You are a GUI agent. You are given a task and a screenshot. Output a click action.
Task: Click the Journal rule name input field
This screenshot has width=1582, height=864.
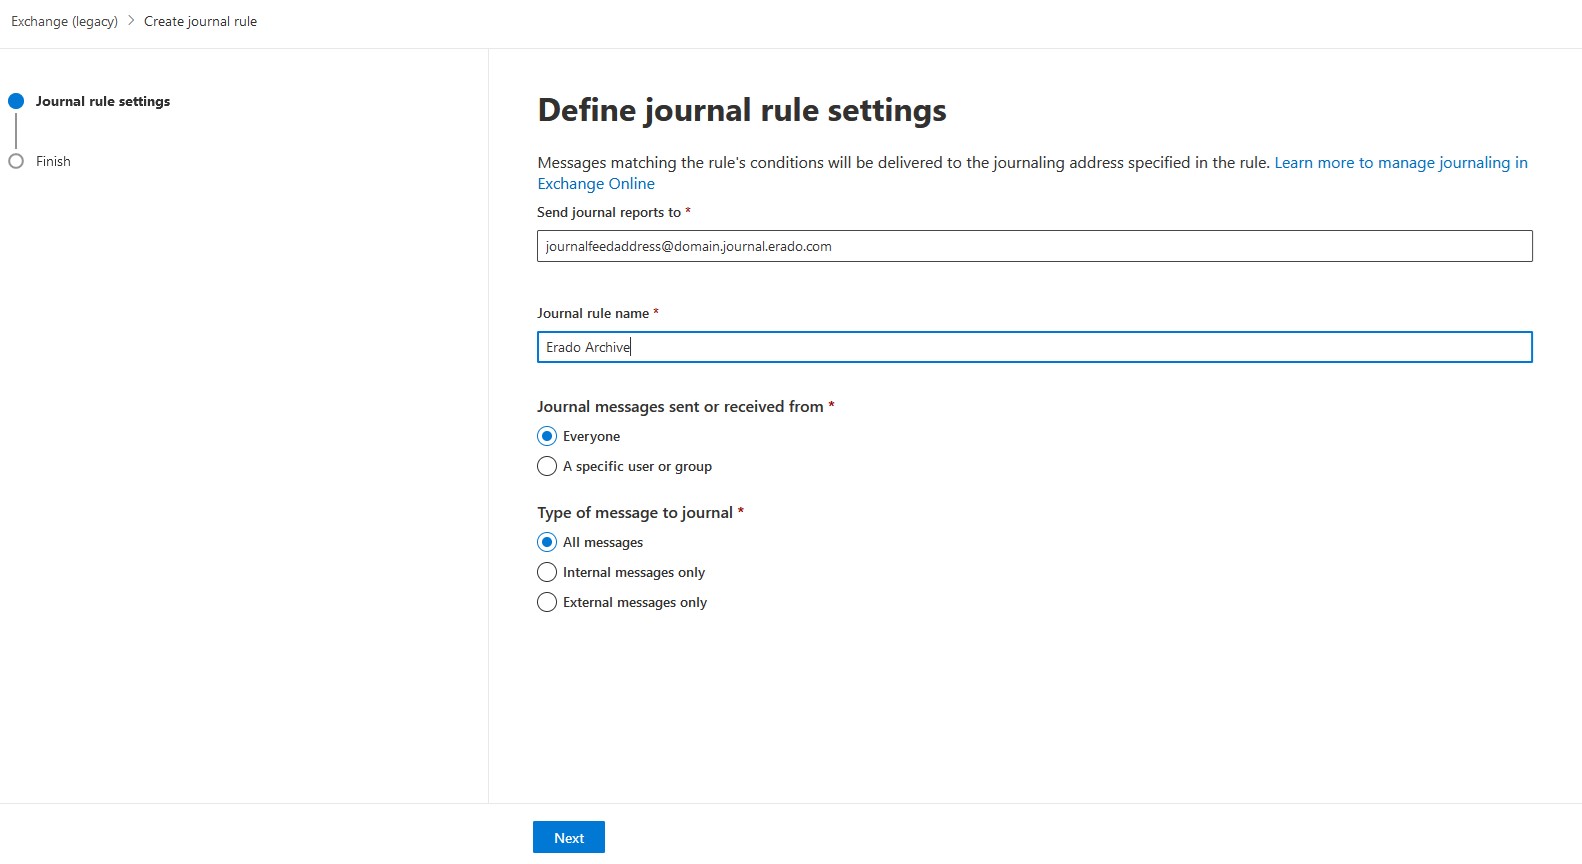click(1034, 347)
